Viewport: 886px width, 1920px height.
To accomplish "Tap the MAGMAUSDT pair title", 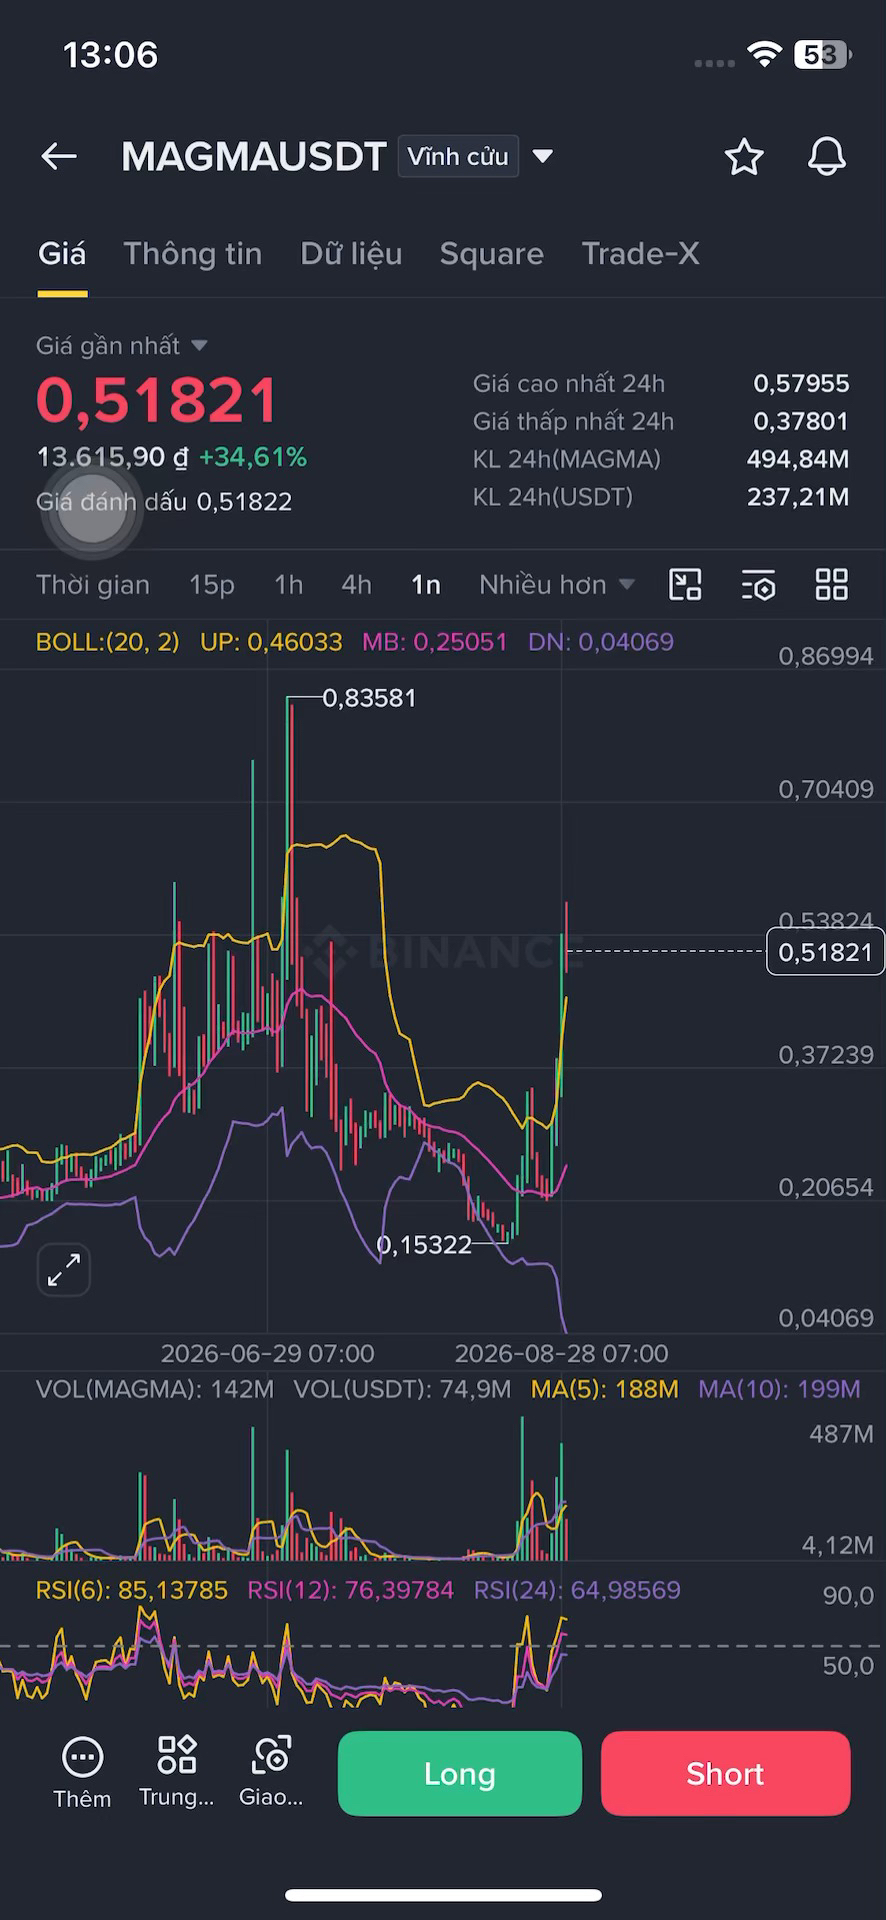I will (254, 157).
